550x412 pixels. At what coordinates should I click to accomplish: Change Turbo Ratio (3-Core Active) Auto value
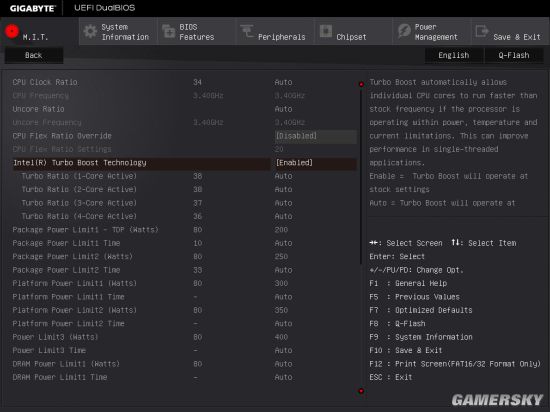pos(283,203)
